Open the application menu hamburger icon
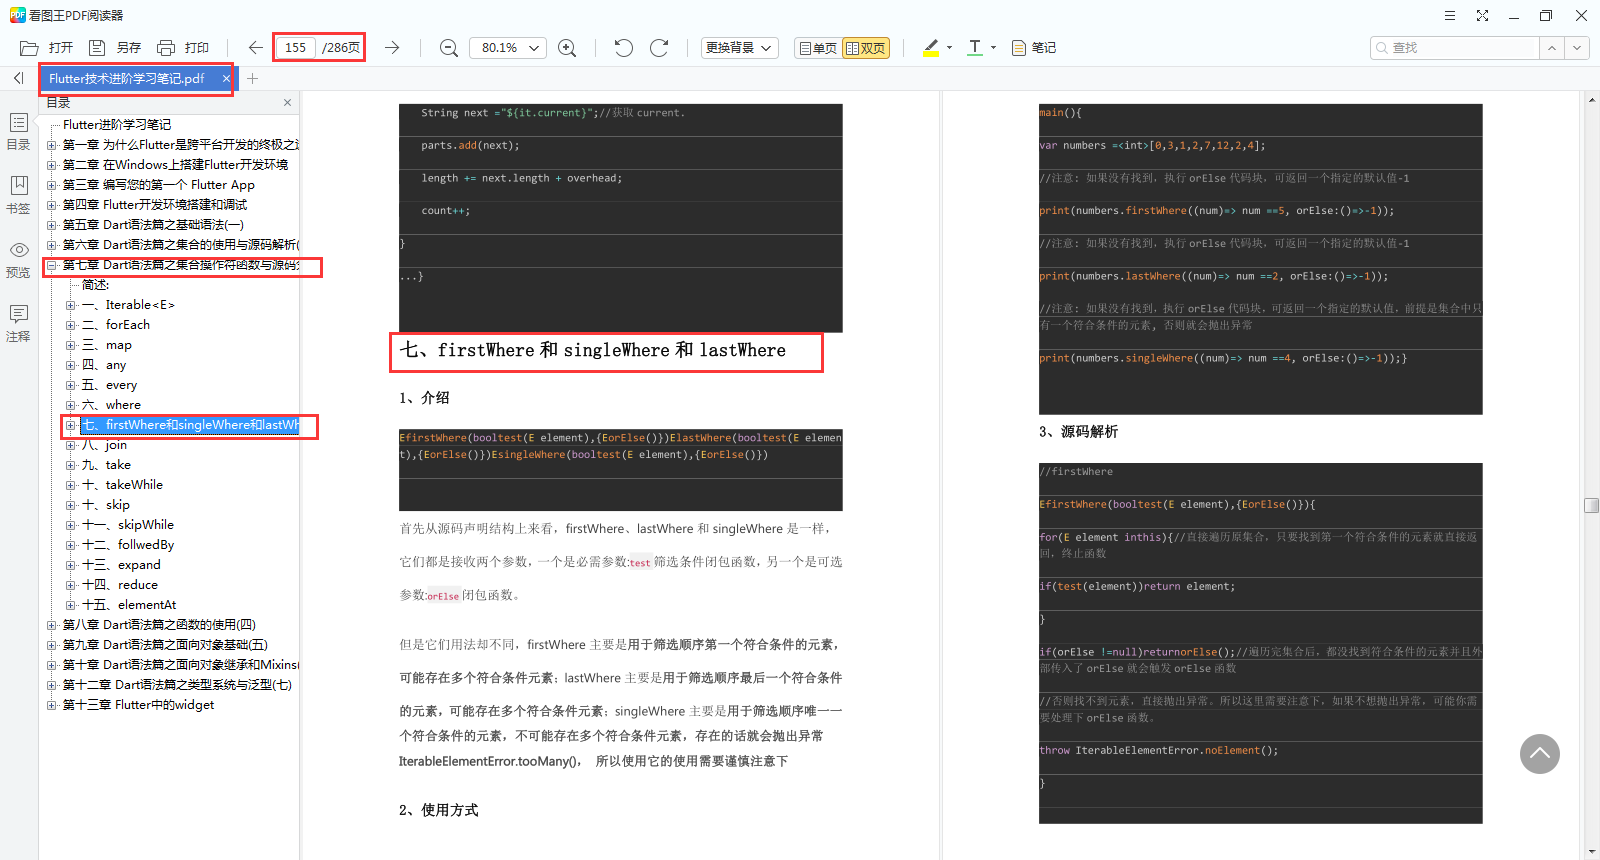Screen dimensions: 1600x860 pyautogui.click(x=1450, y=15)
